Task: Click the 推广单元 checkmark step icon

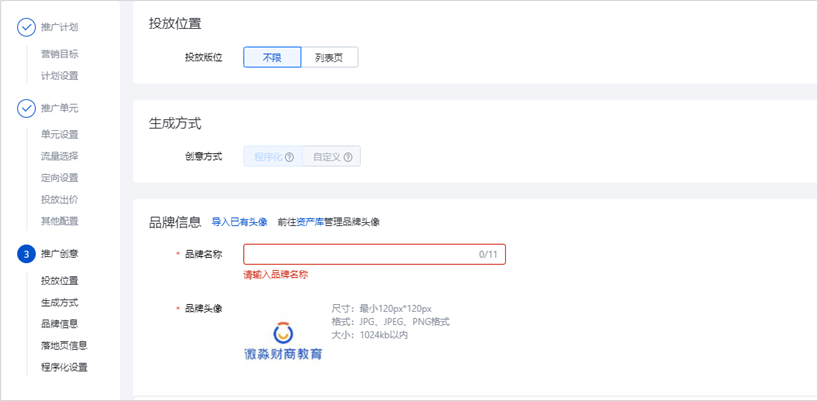Action: click(26, 108)
